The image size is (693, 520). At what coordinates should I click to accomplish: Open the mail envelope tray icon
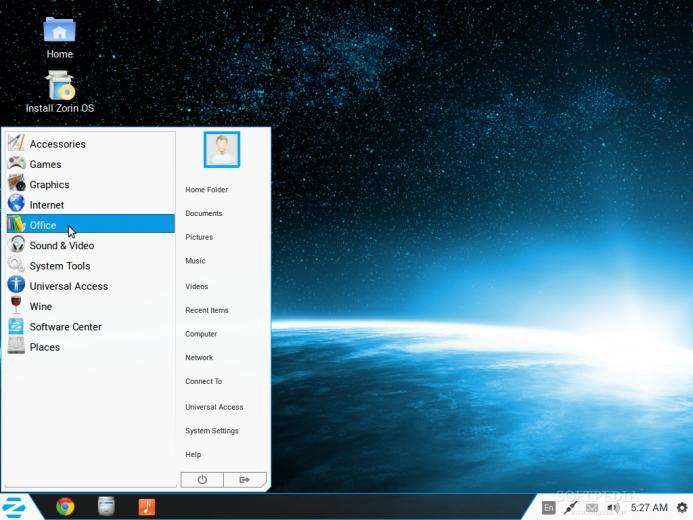(592, 508)
